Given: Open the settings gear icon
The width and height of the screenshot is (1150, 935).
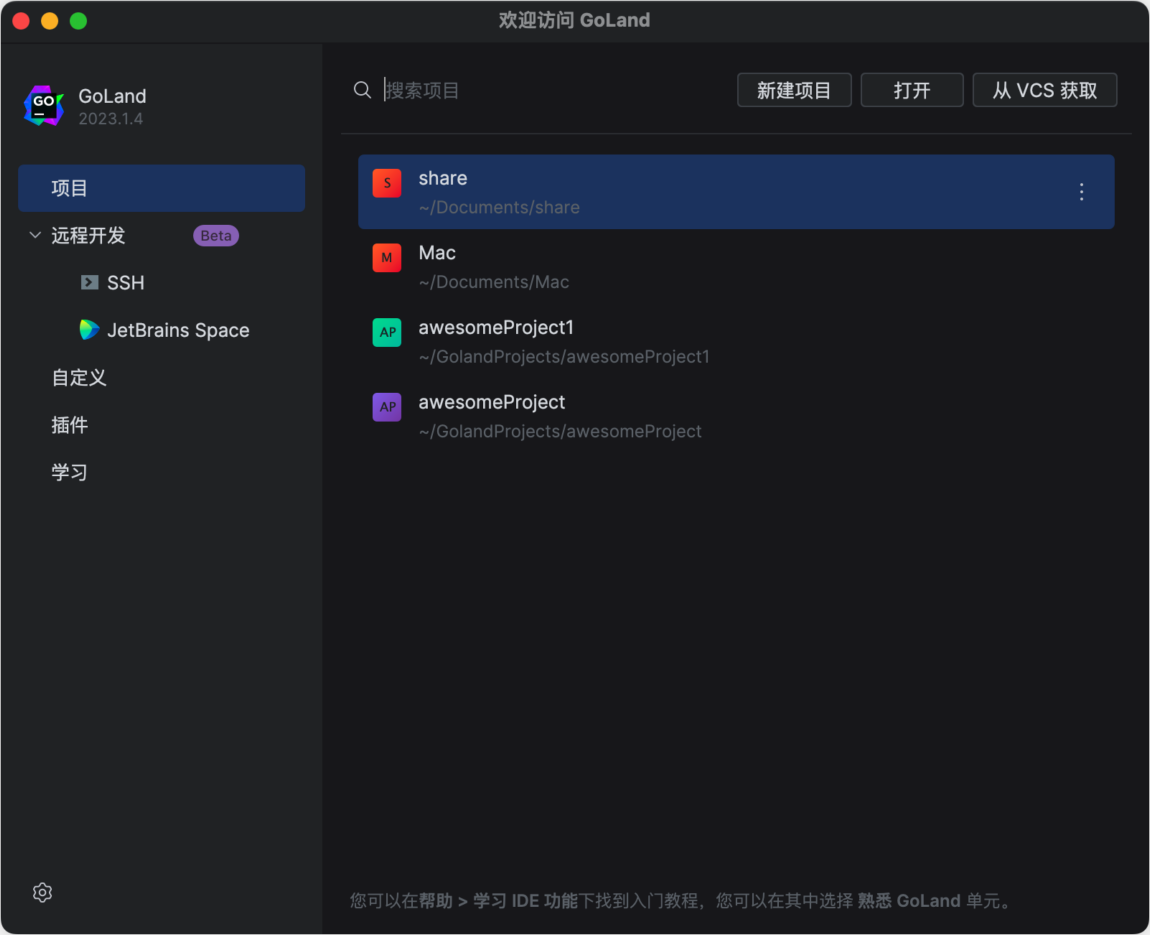Looking at the screenshot, I should (x=43, y=892).
